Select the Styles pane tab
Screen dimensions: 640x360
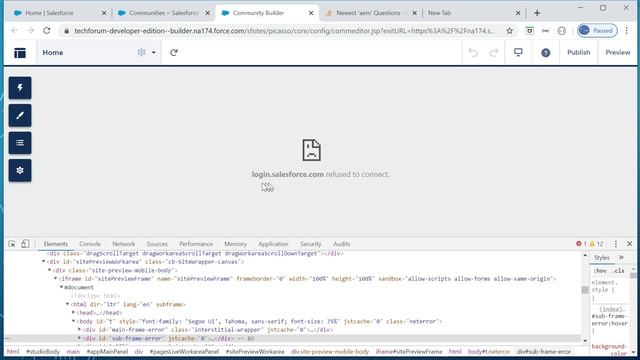point(602,258)
